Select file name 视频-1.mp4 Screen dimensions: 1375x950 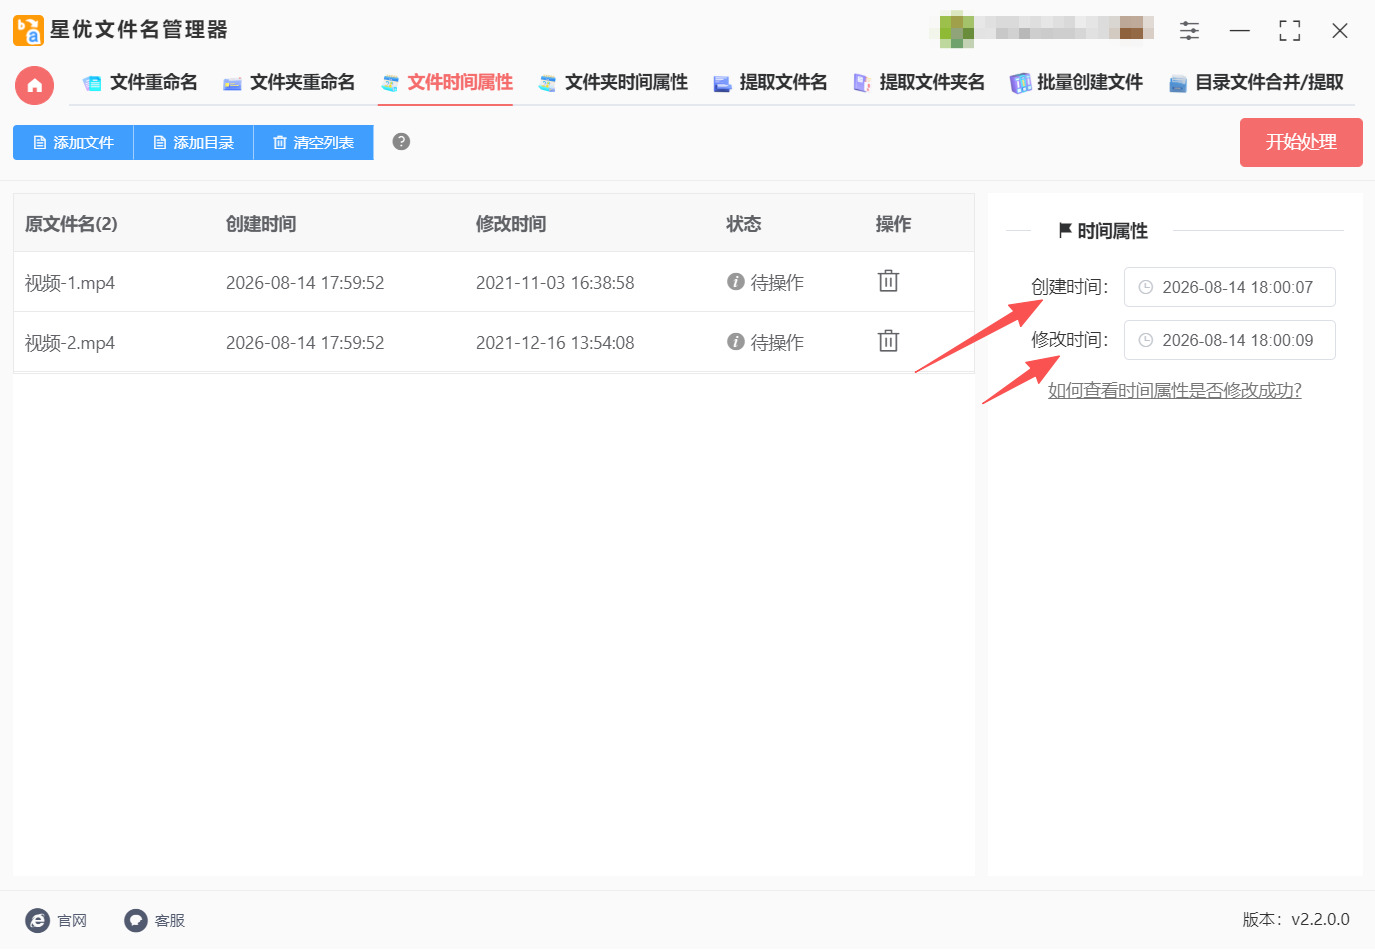point(70,283)
